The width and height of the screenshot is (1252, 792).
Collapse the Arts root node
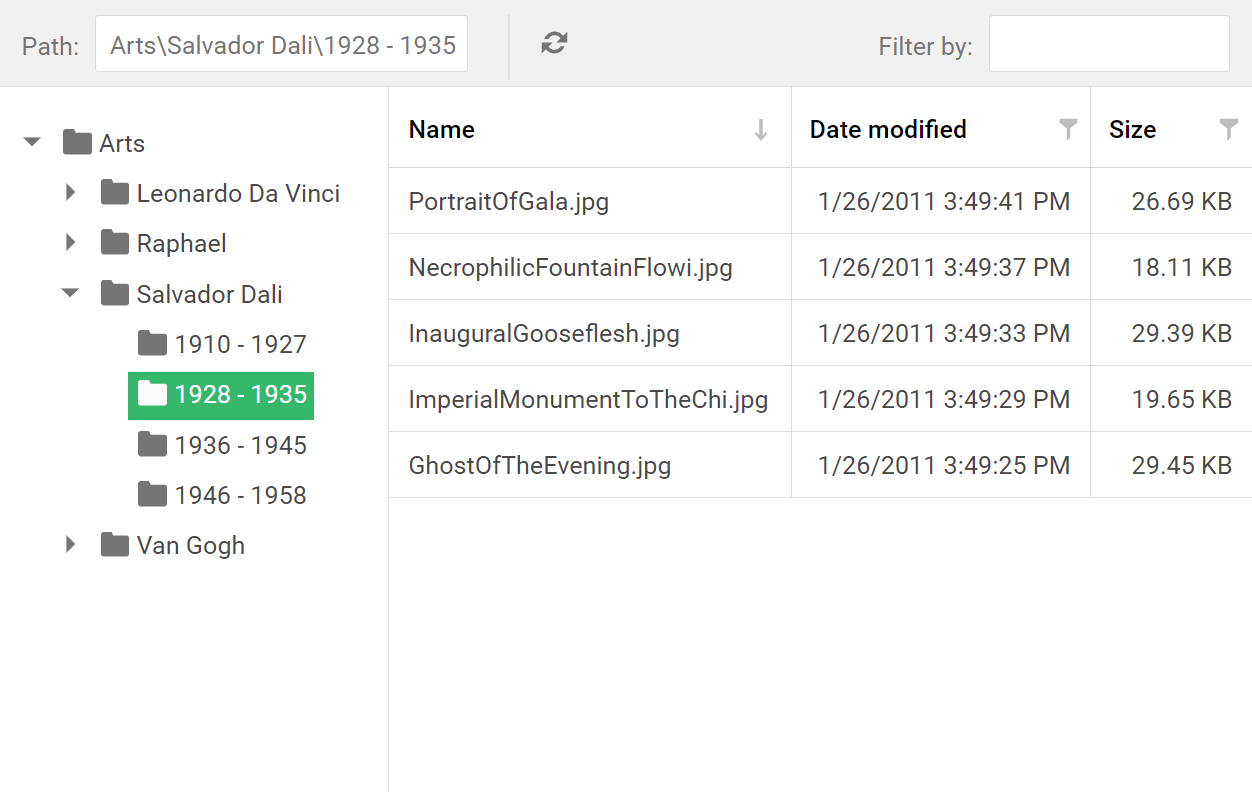click(x=32, y=143)
